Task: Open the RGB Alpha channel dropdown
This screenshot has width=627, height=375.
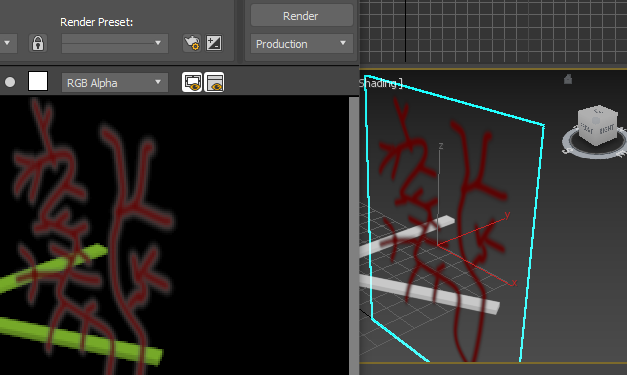Action: click(115, 83)
